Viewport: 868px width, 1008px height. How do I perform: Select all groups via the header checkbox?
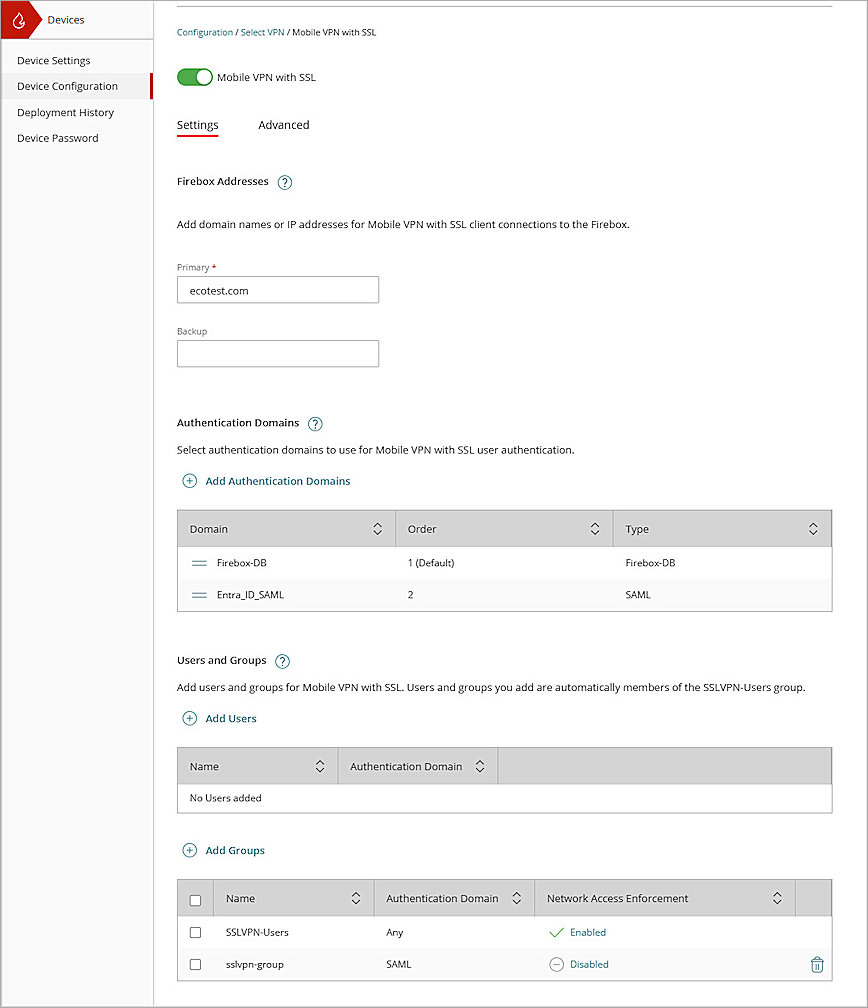click(195, 898)
